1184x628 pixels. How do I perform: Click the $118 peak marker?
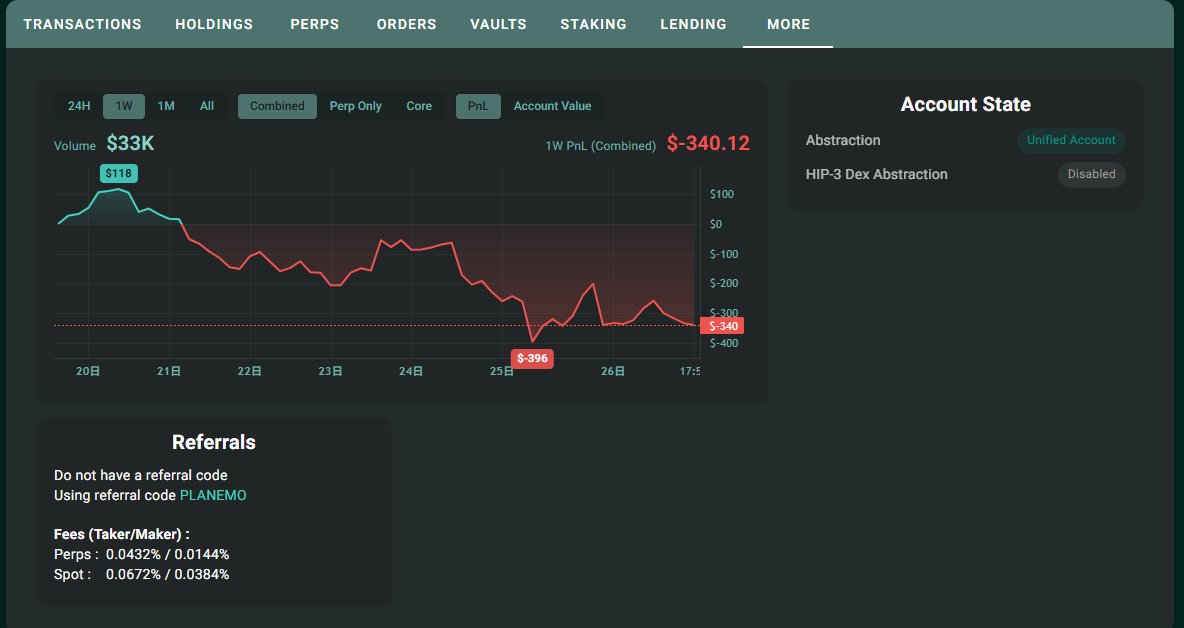[119, 174]
